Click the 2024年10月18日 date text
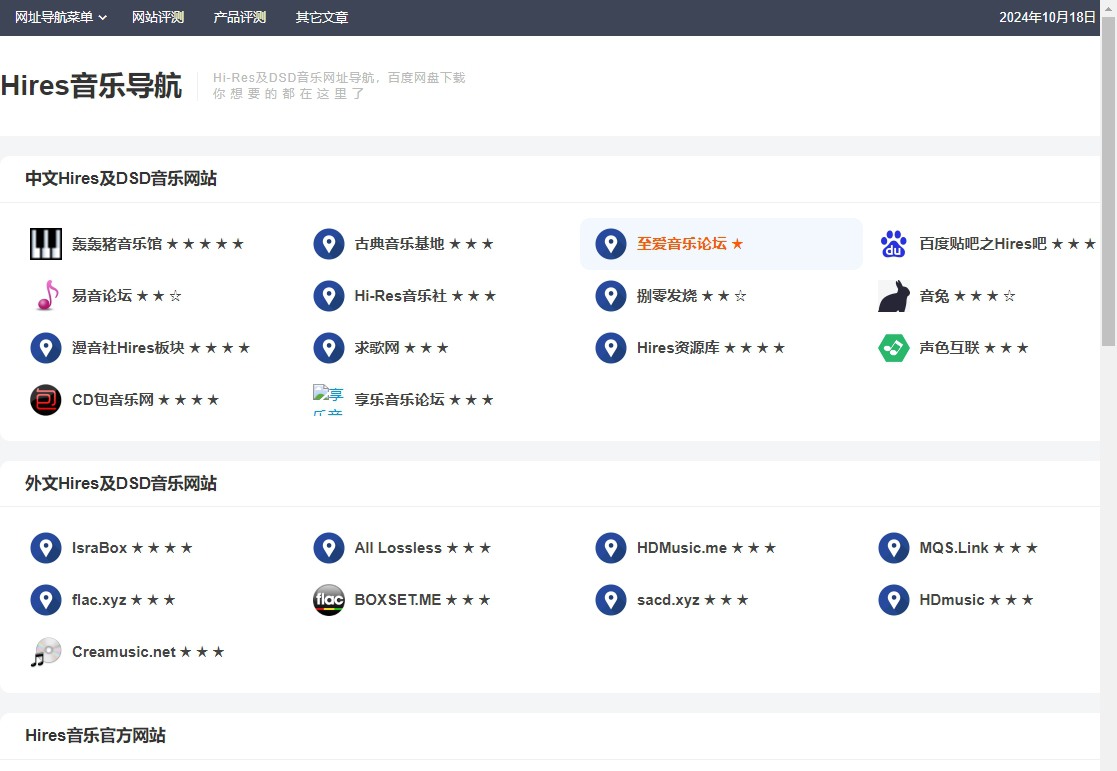The width and height of the screenshot is (1117, 771). pyautogui.click(x=1047, y=17)
